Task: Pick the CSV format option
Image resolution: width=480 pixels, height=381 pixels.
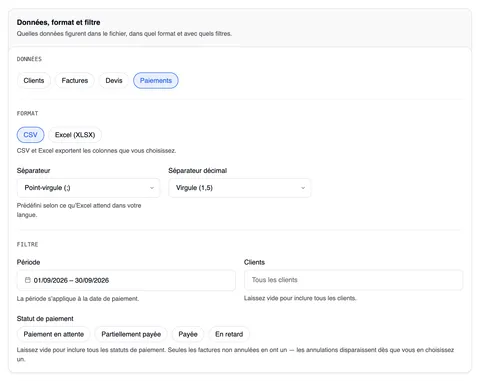Action: (30, 135)
